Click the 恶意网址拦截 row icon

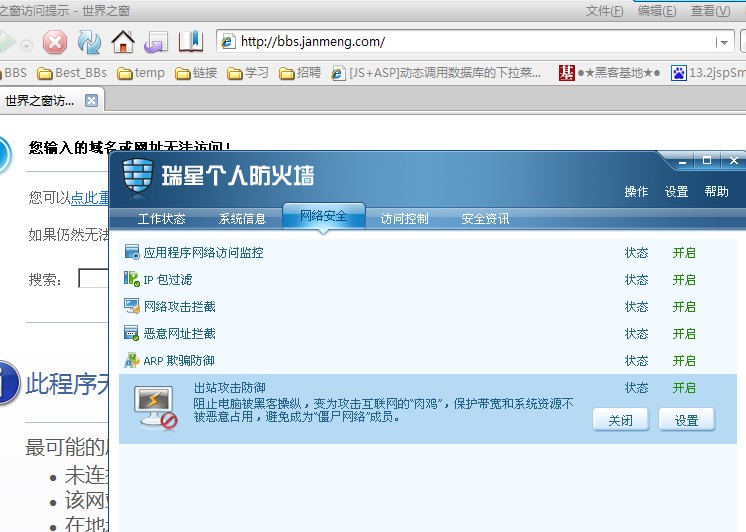point(132,333)
